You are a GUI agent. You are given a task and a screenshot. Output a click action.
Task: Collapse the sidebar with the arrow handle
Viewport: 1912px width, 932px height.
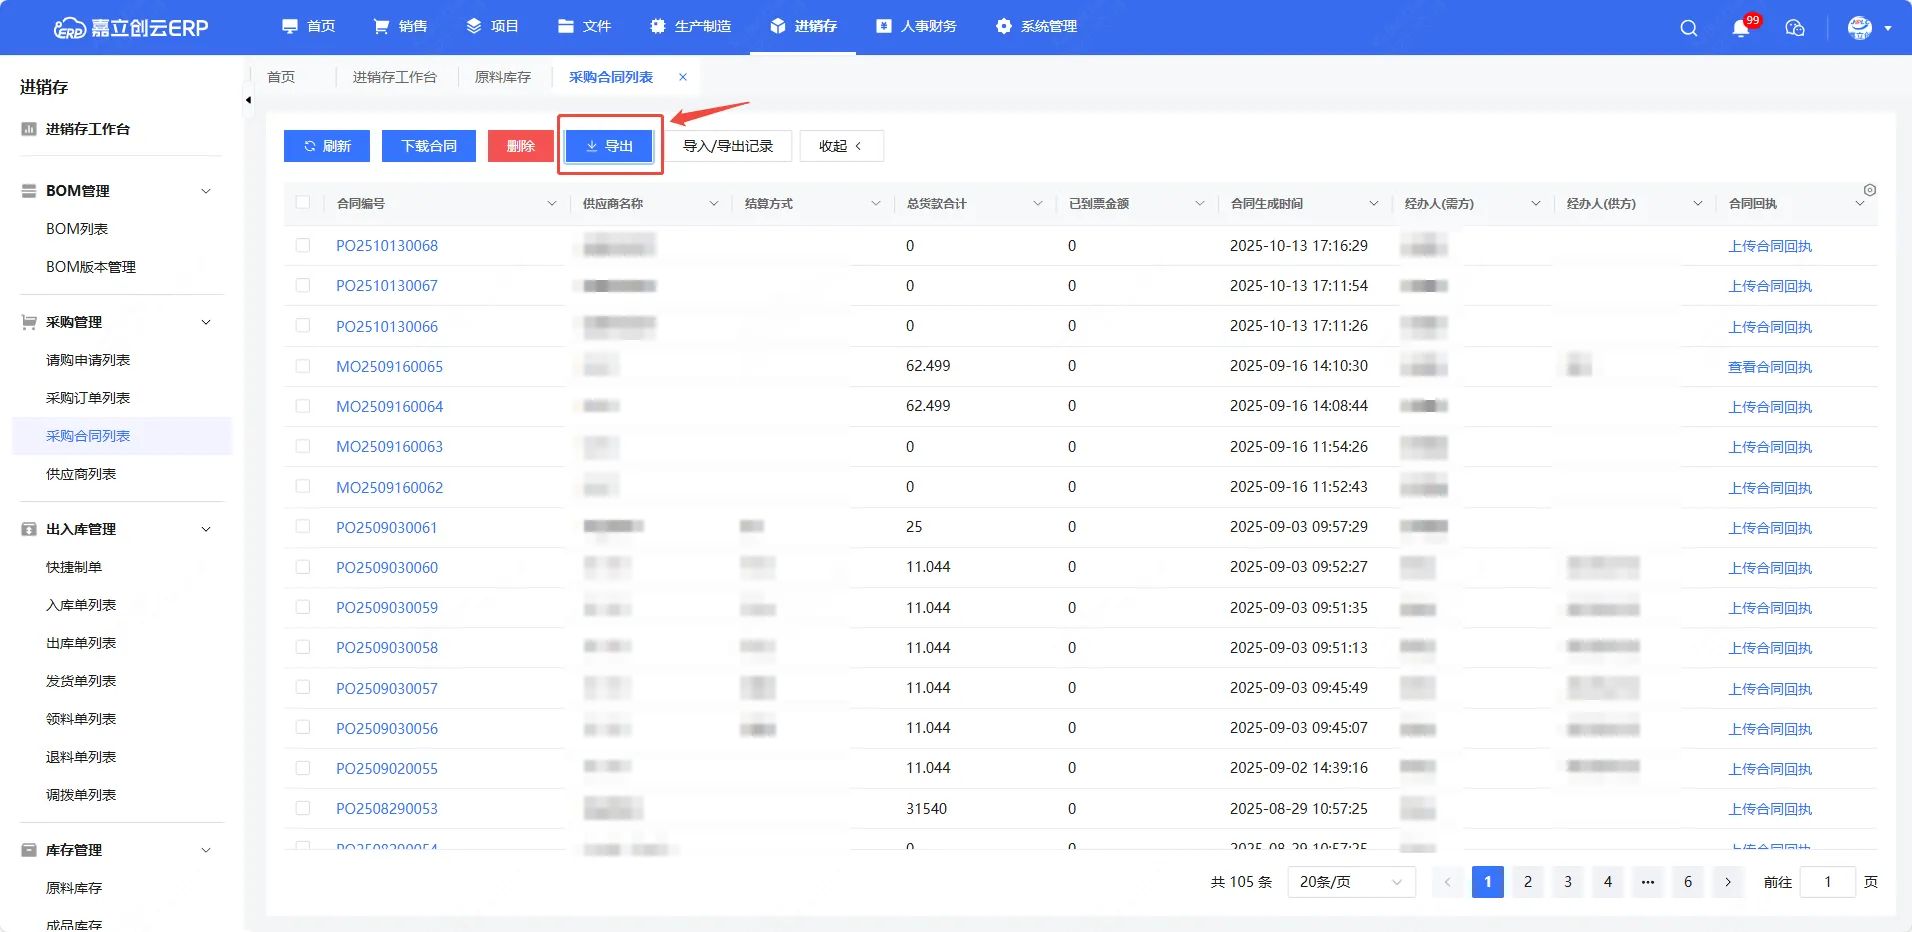click(248, 100)
